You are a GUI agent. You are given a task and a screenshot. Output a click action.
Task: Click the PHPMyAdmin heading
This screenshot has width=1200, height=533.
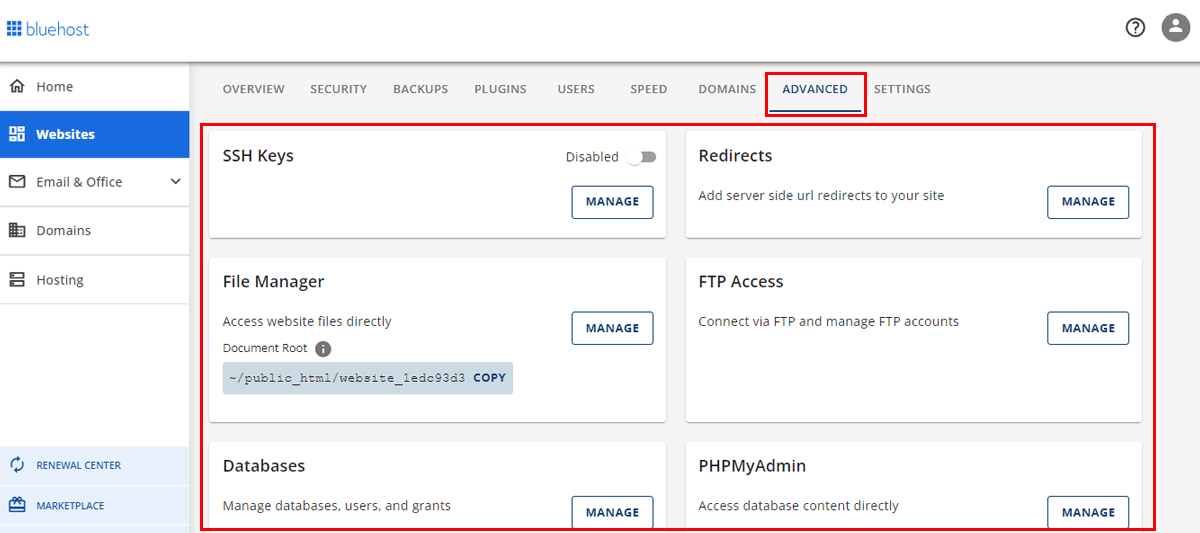[x=752, y=466]
